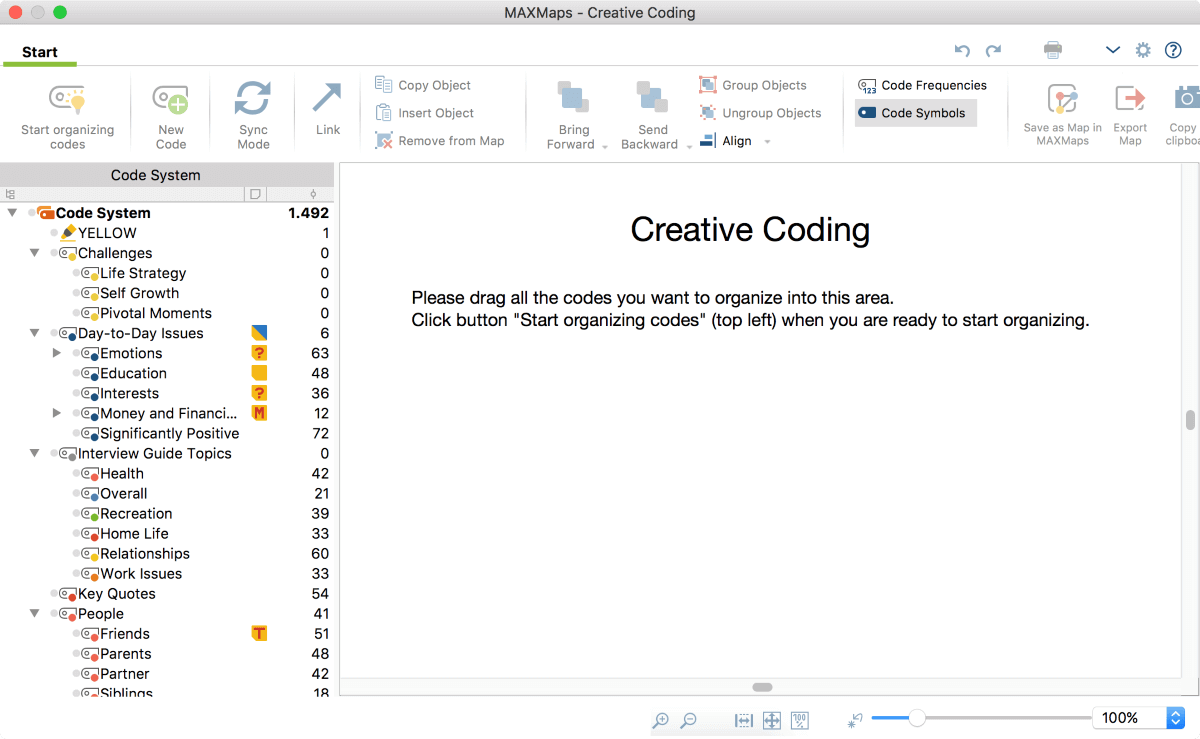This screenshot has height=739, width=1200.
Task: Collapse the Challenges code
Action: 35,253
